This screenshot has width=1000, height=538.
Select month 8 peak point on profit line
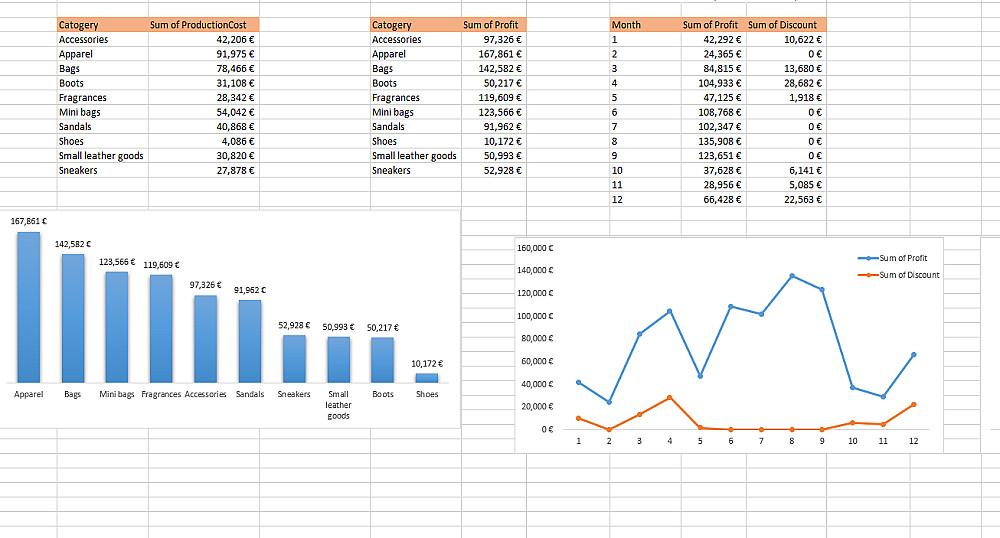tap(791, 275)
